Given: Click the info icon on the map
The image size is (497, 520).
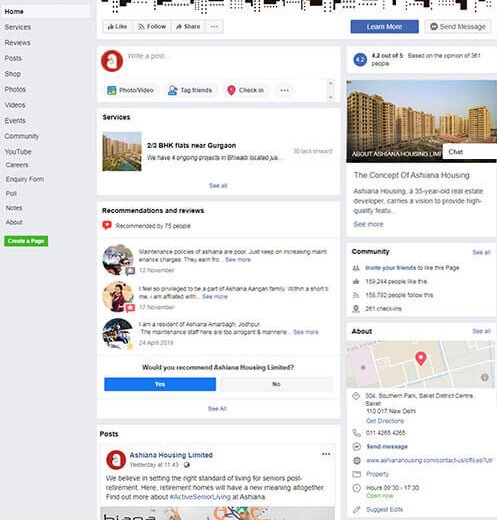Looking at the screenshot, I should click(x=485, y=377).
